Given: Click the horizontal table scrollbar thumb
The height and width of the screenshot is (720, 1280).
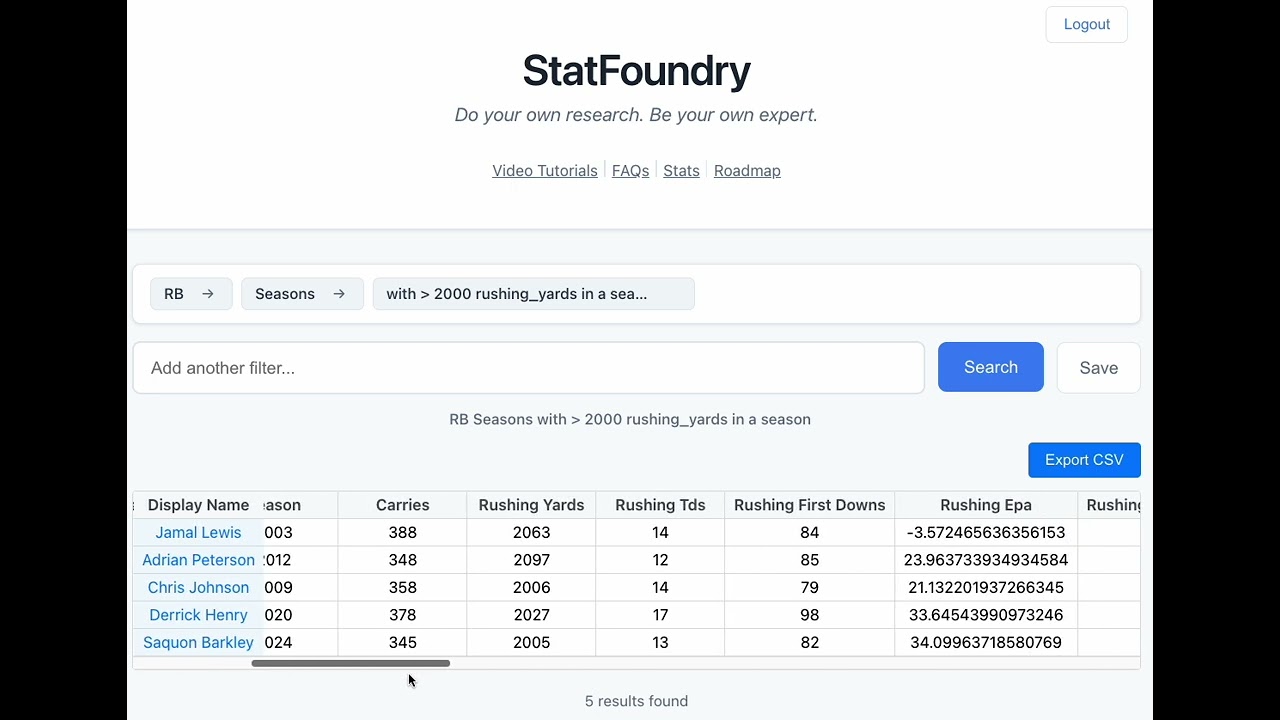Looking at the screenshot, I should (x=351, y=663).
